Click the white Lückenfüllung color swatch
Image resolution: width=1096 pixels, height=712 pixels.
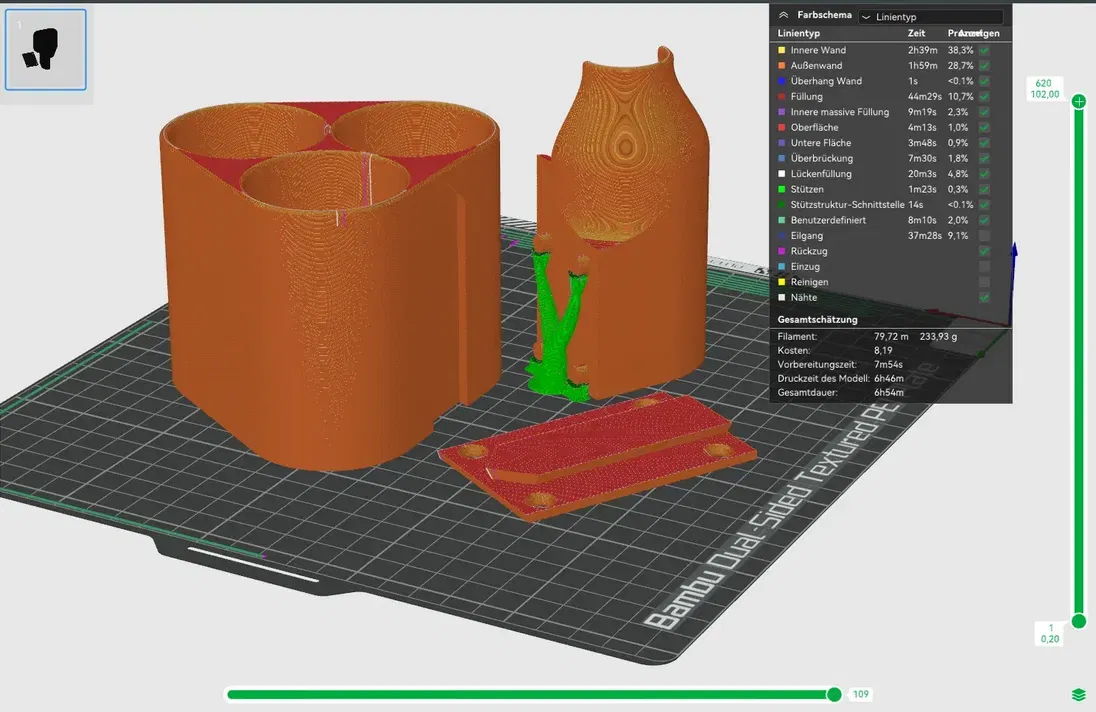(781, 174)
